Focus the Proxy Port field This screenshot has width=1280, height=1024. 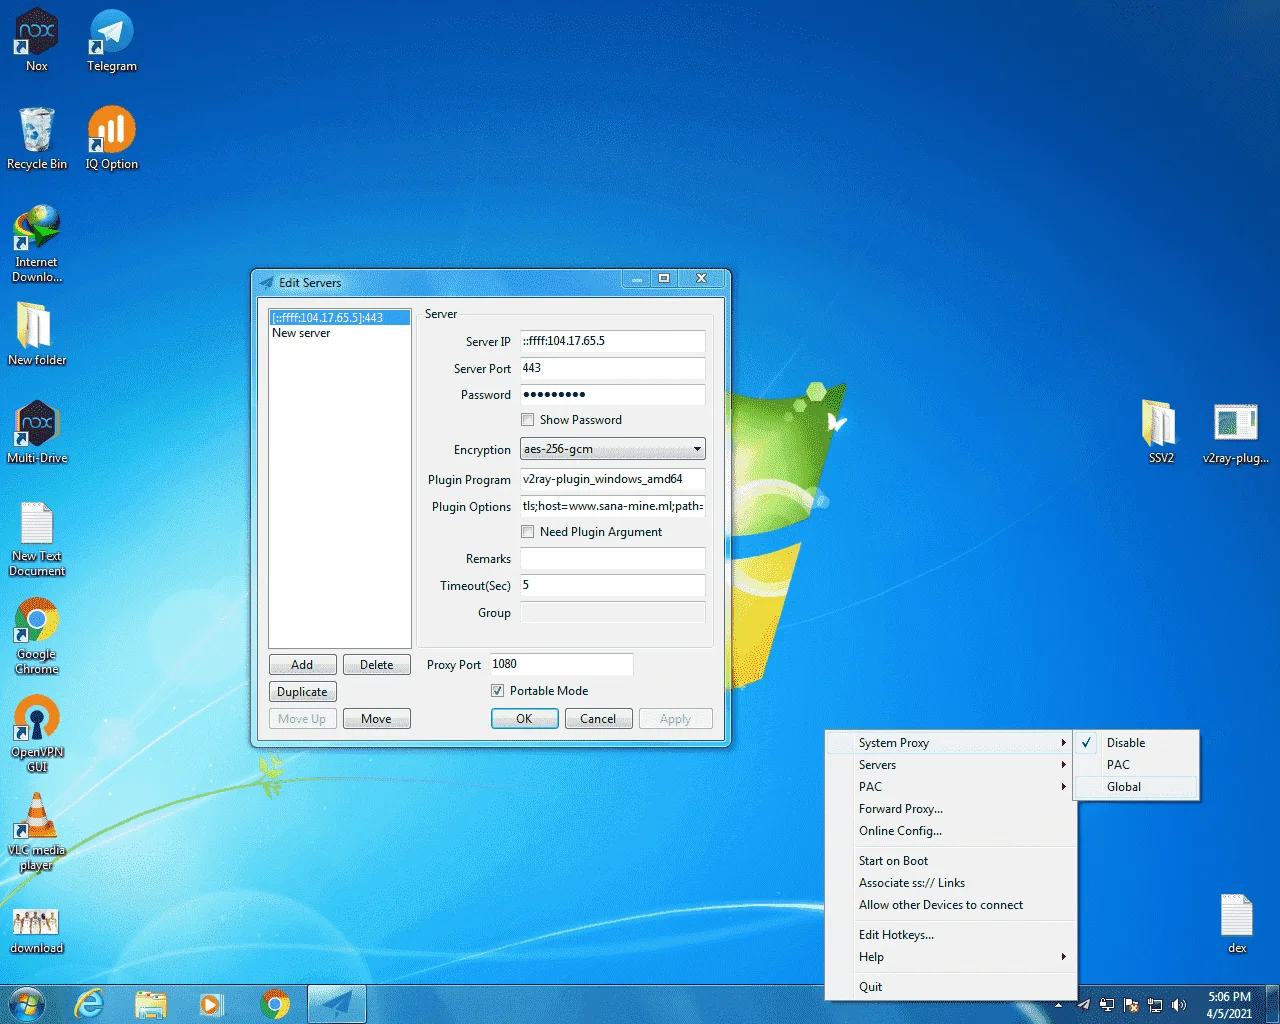click(x=561, y=664)
